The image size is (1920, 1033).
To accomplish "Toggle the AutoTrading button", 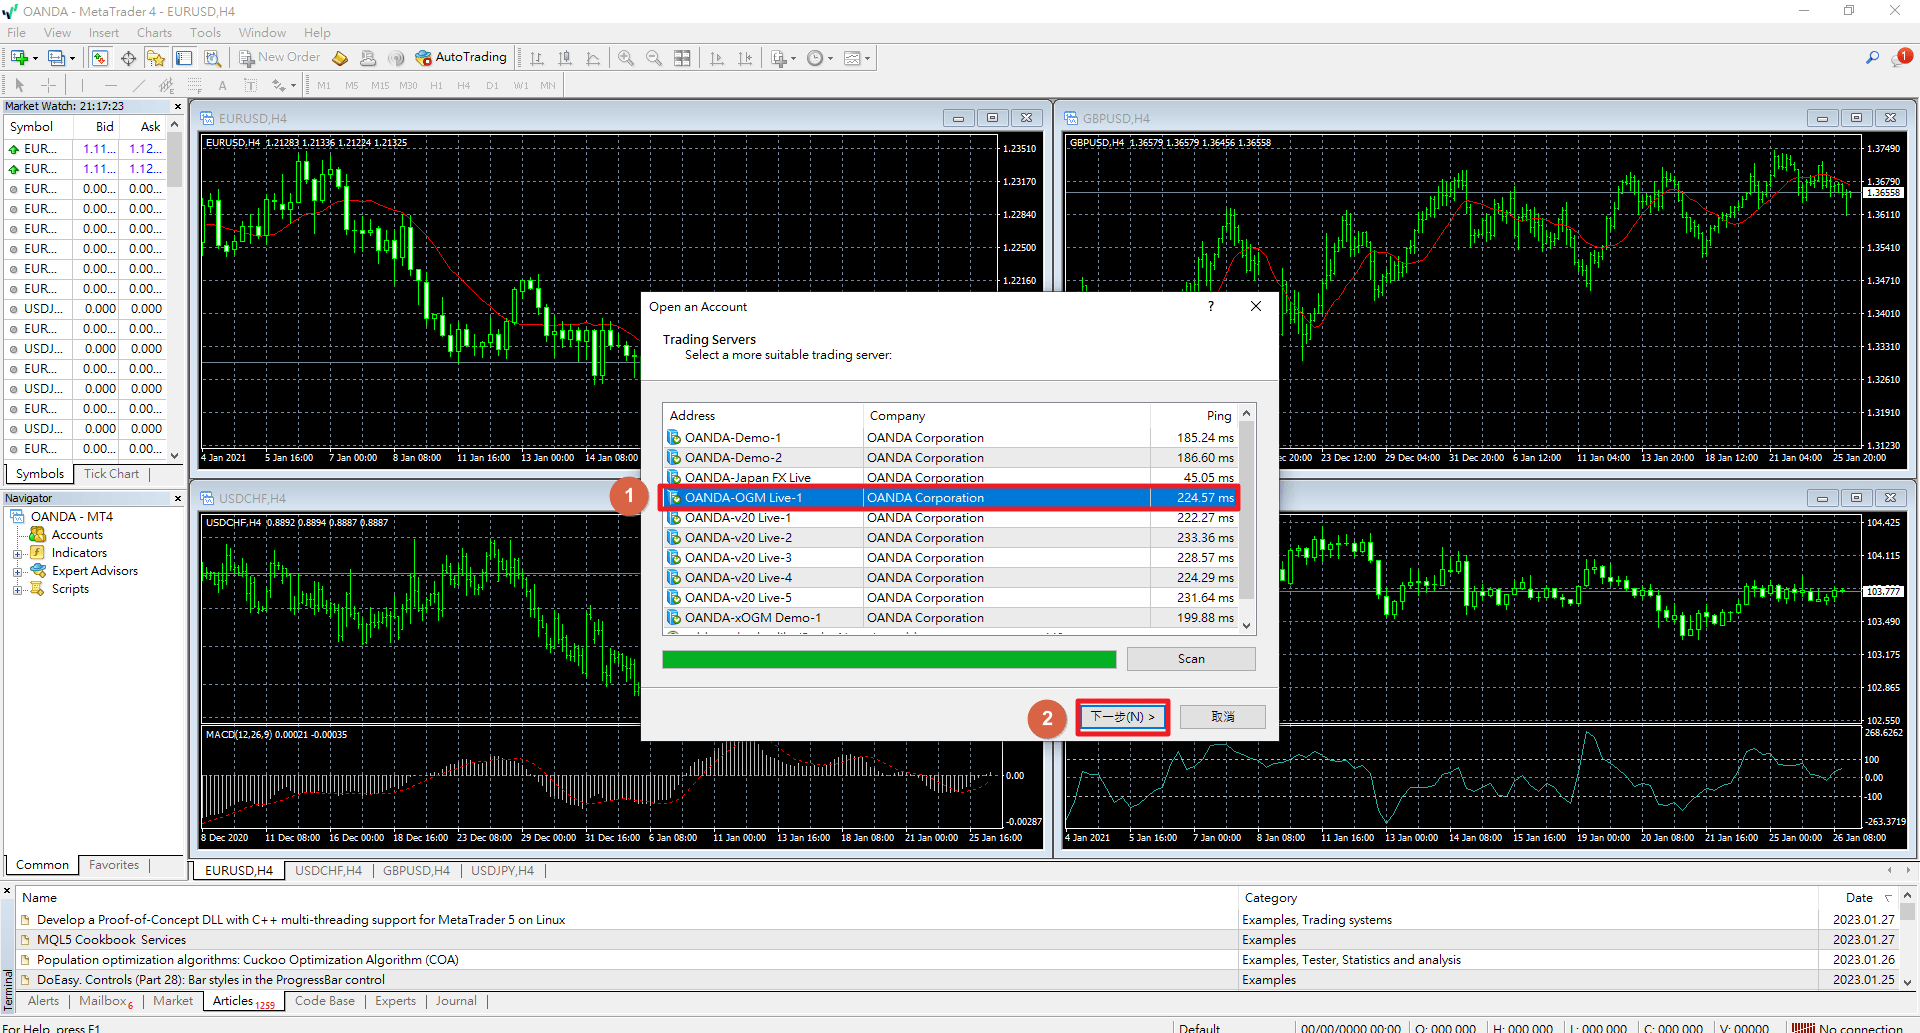I will click(x=461, y=58).
